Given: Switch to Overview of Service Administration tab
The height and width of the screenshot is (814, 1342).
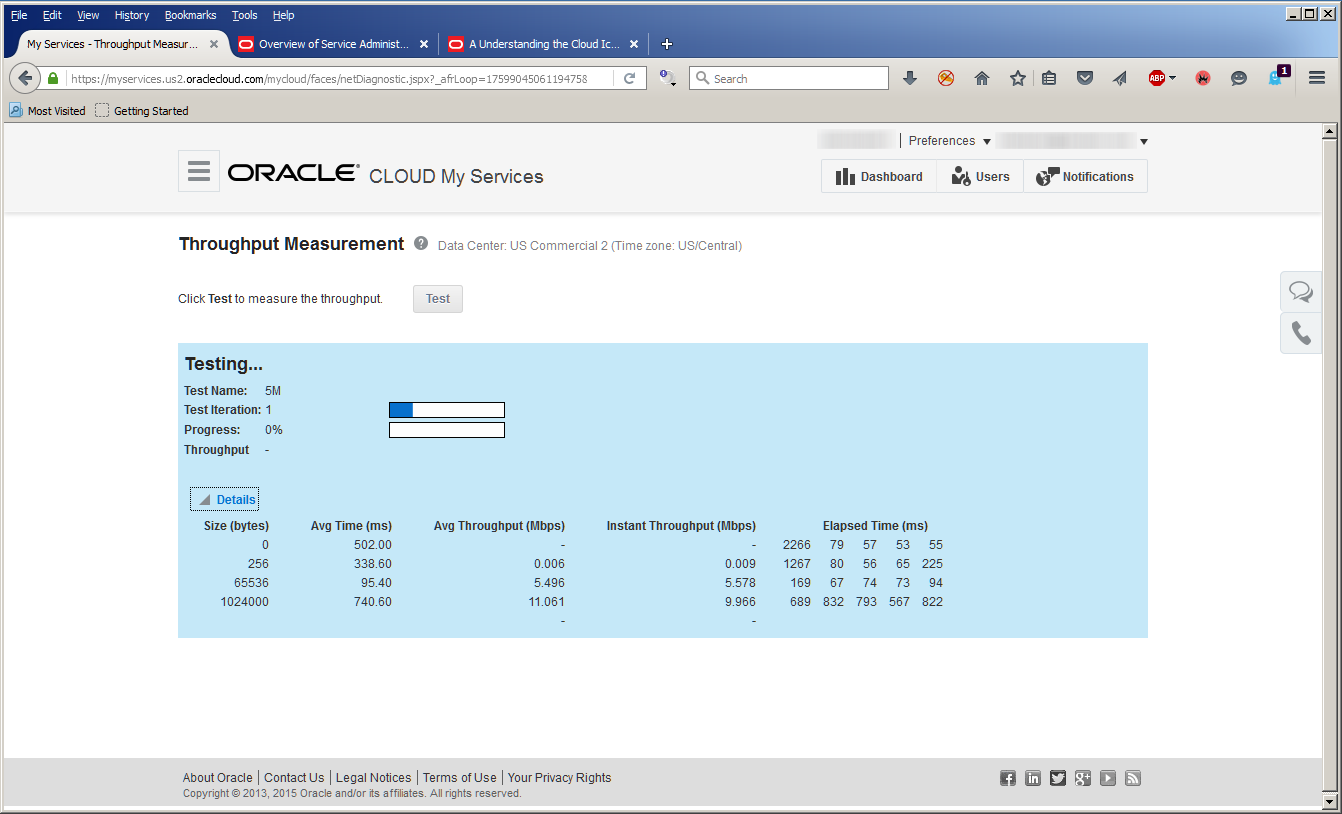Looking at the screenshot, I should [334, 44].
